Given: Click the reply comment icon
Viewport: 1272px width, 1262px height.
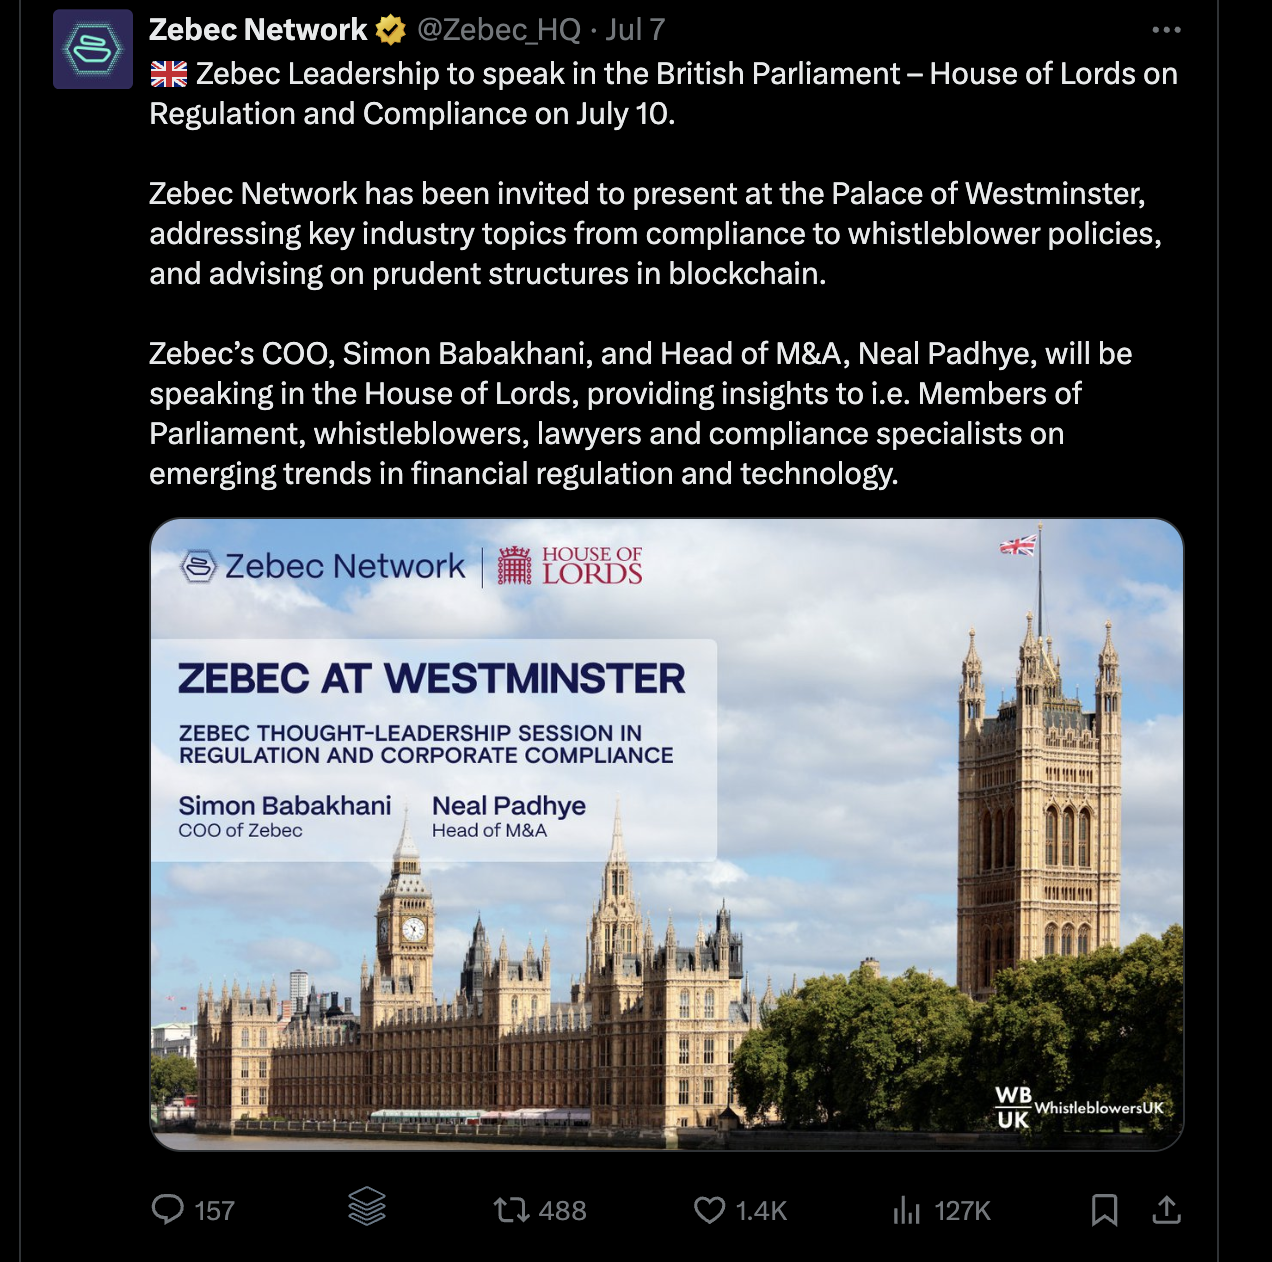Looking at the screenshot, I should tap(167, 1210).
